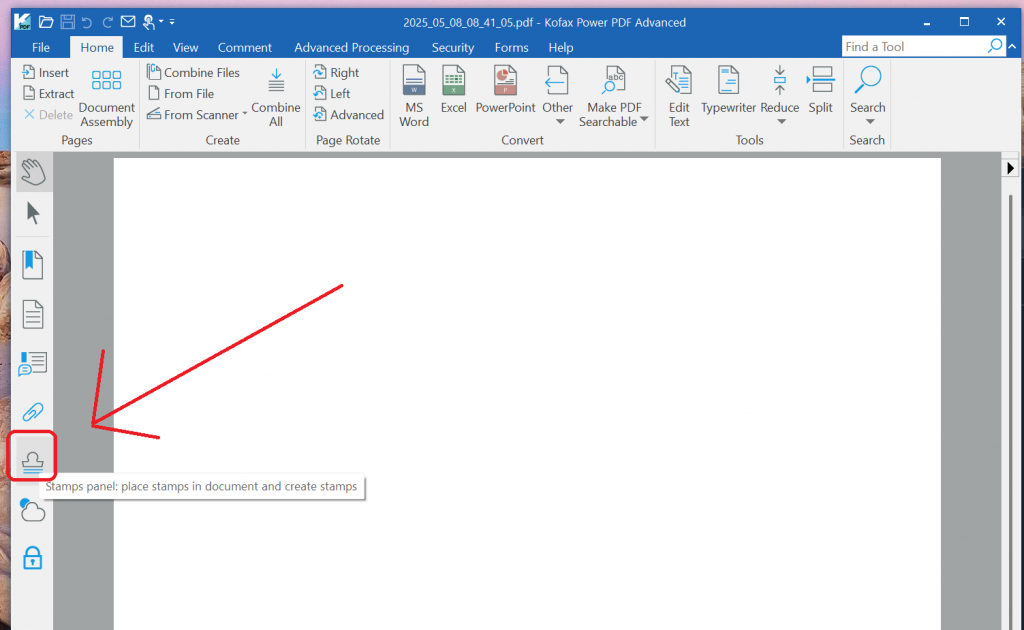Open the Attachments paperclip panel
This screenshot has height=630, width=1024.
click(32, 411)
